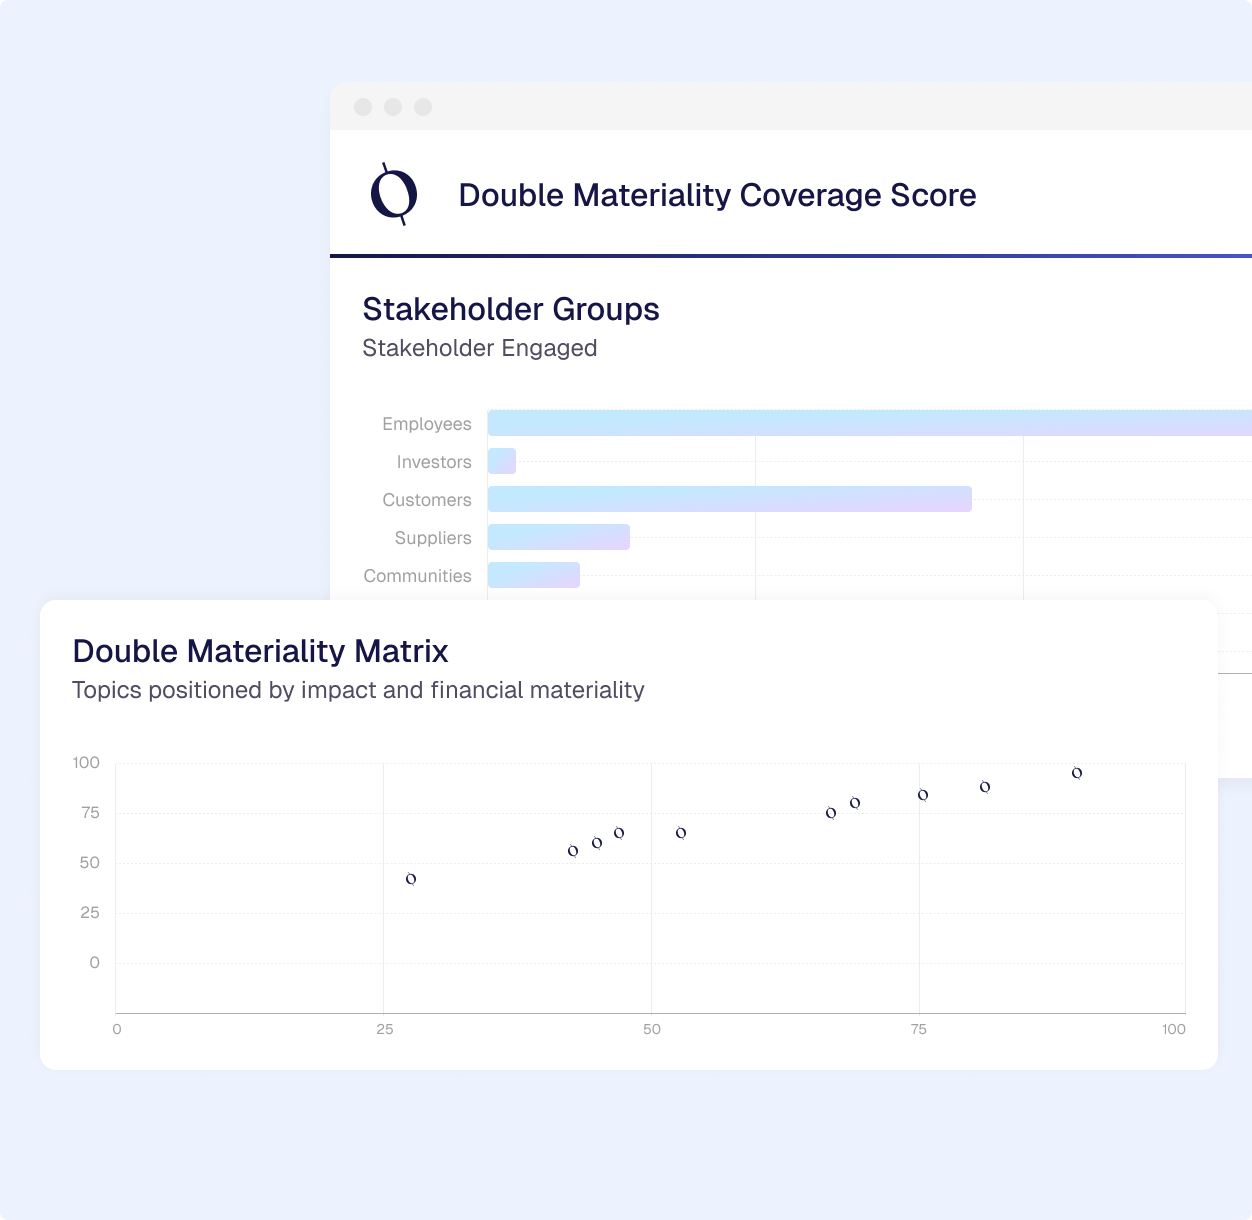The width and height of the screenshot is (1252, 1220).
Task: Toggle the Customers stakeholder bar
Action: click(728, 499)
